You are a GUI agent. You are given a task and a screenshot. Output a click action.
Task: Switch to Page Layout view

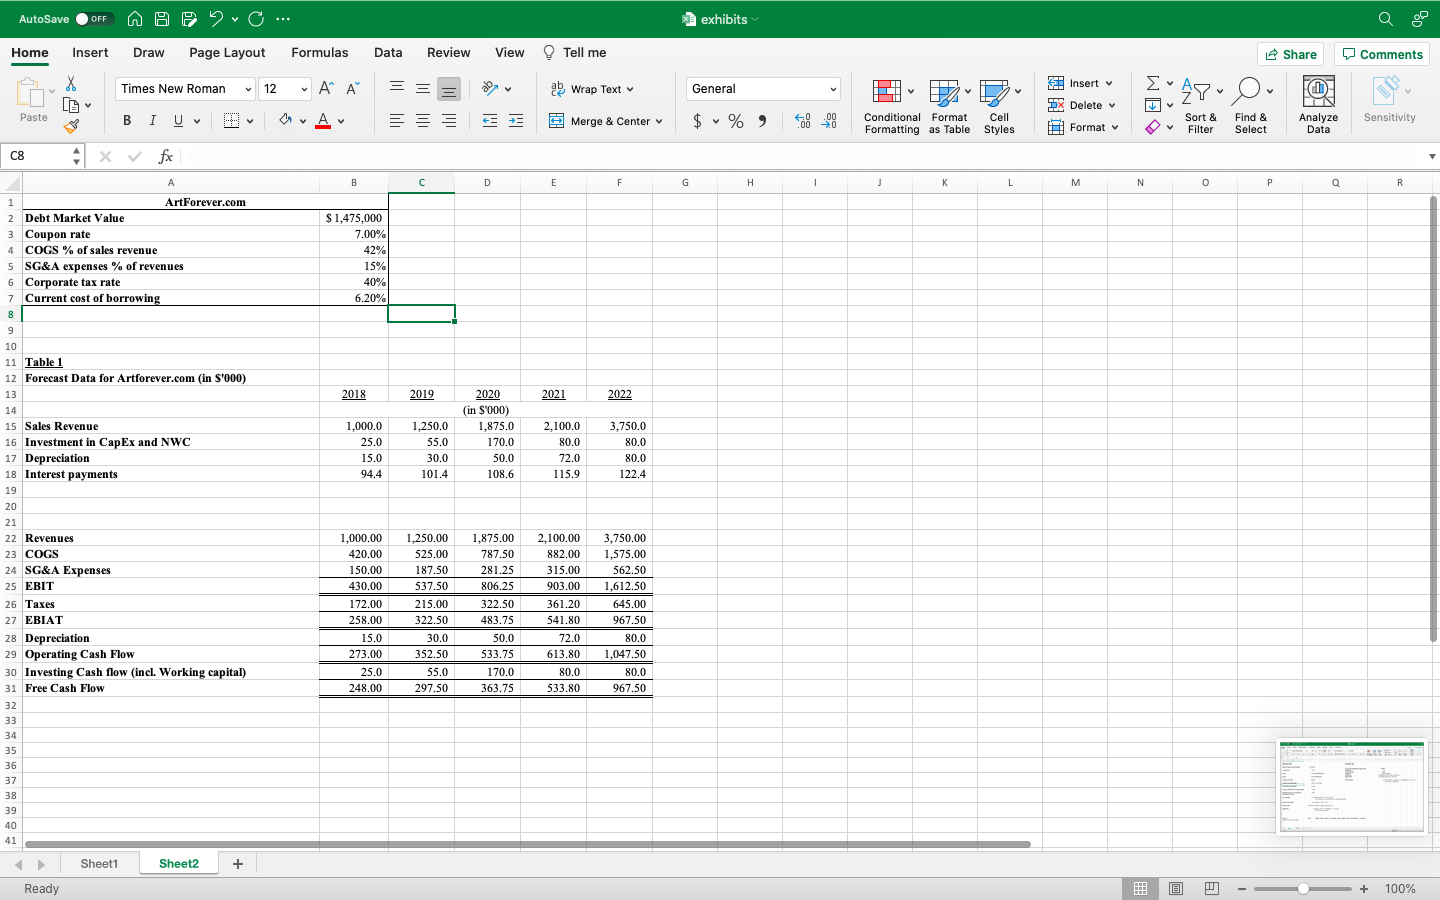pos(1176,889)
